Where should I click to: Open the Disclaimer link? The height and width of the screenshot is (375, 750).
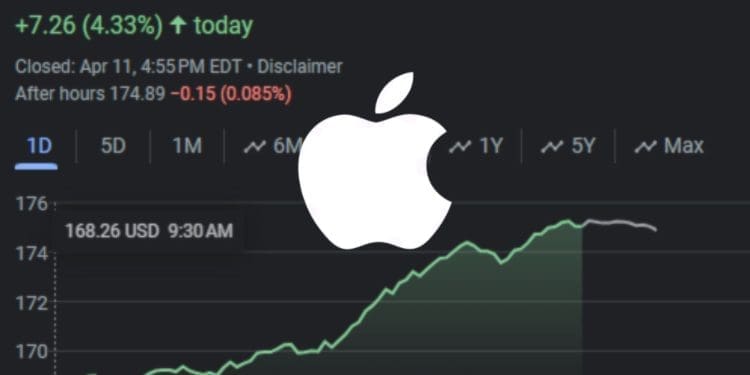pos(300,66)
